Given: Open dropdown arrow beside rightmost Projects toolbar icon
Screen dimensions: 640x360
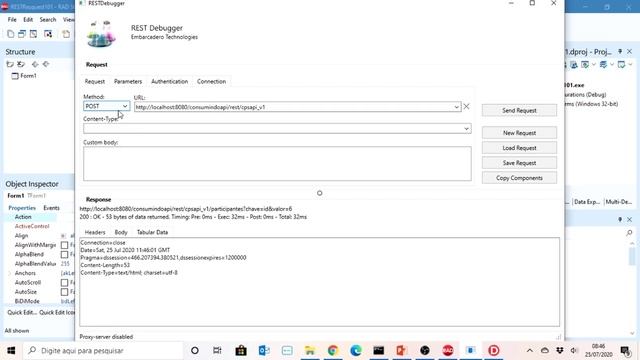Looking at the screenshot, I should (630, 64).
